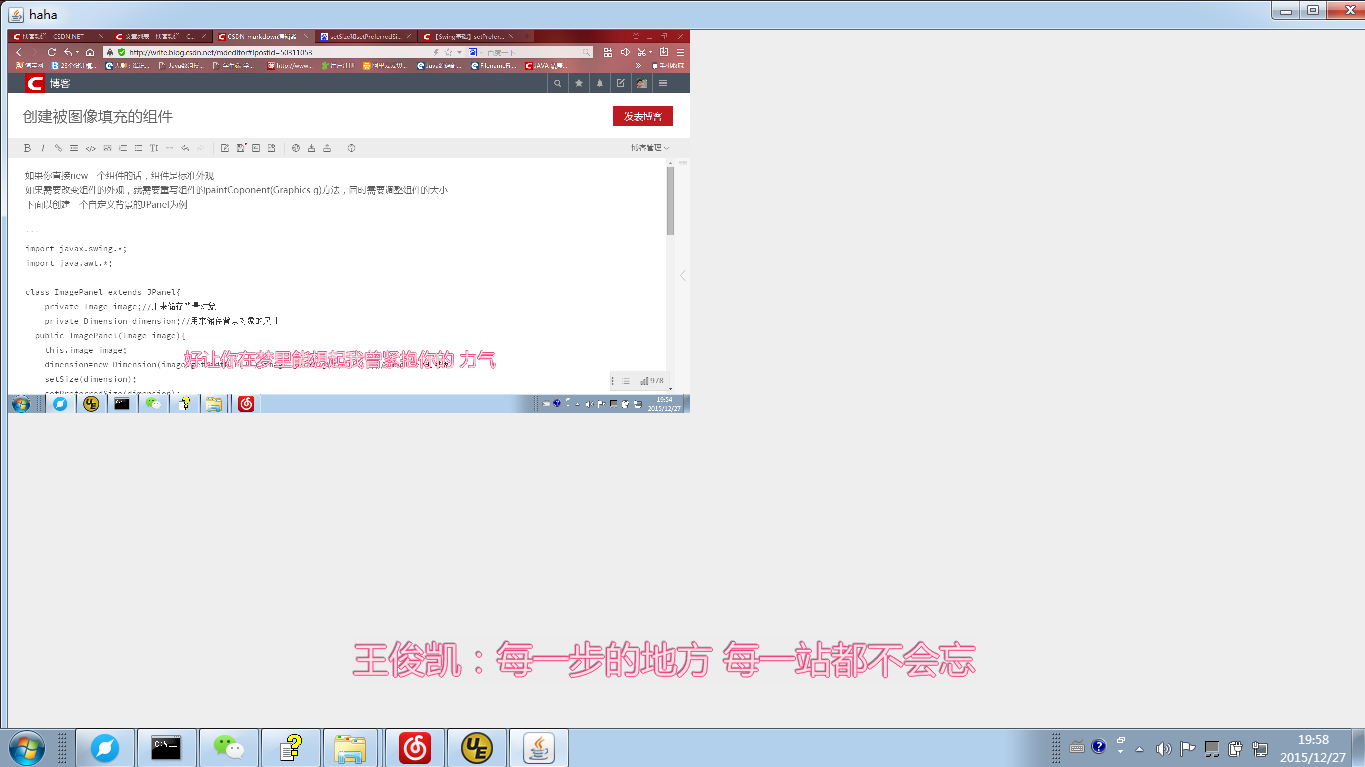Click the bookmark star in the address bar
1365x767 pixels.
coord(448,52)
